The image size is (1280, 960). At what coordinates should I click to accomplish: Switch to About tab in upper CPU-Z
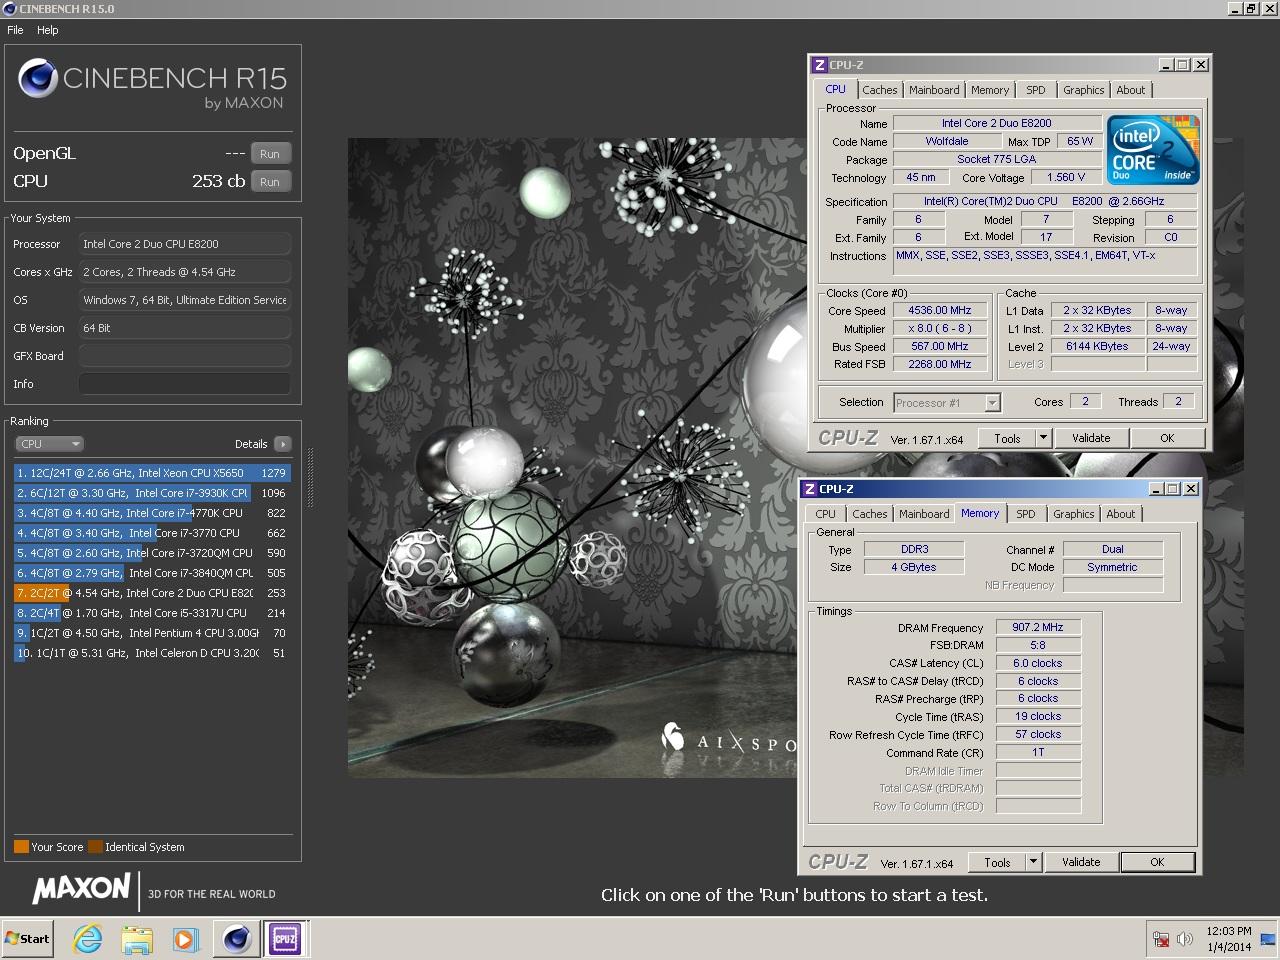1131,90
